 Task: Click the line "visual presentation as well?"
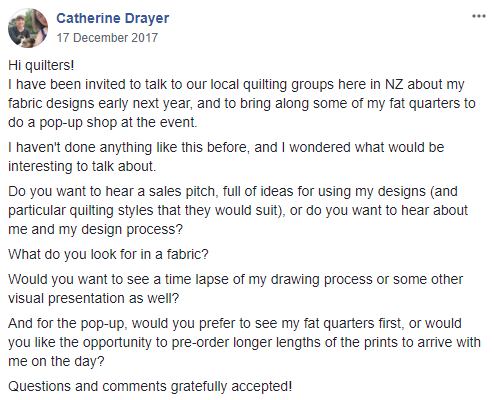[94, 299]
